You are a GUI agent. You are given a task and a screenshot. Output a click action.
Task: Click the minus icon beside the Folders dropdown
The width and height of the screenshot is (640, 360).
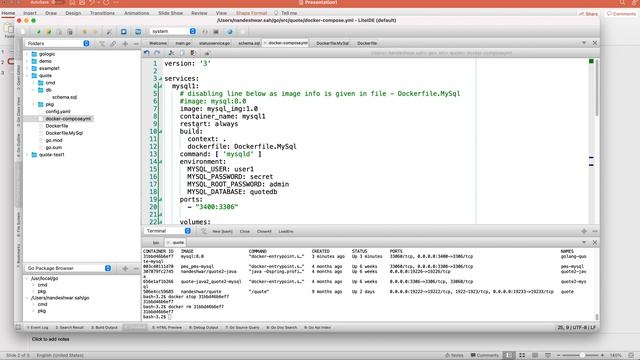tap(136, 43)
